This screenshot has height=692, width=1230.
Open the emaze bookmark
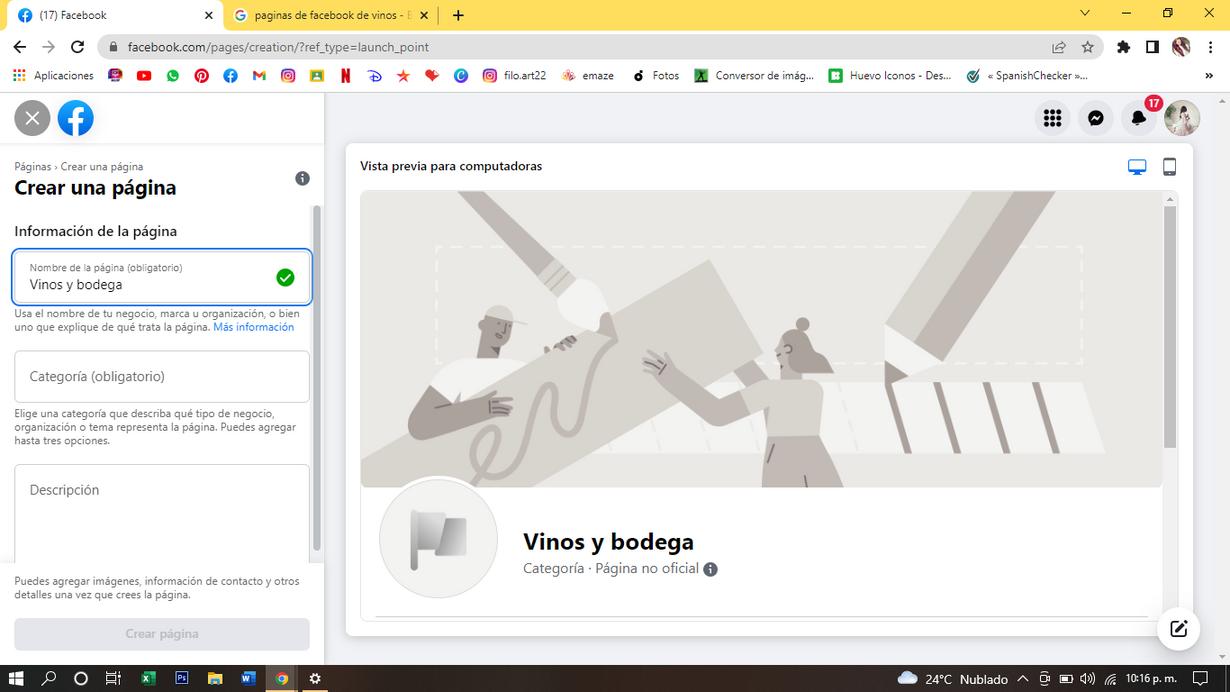pyautogui.click(x=588, y=76)
